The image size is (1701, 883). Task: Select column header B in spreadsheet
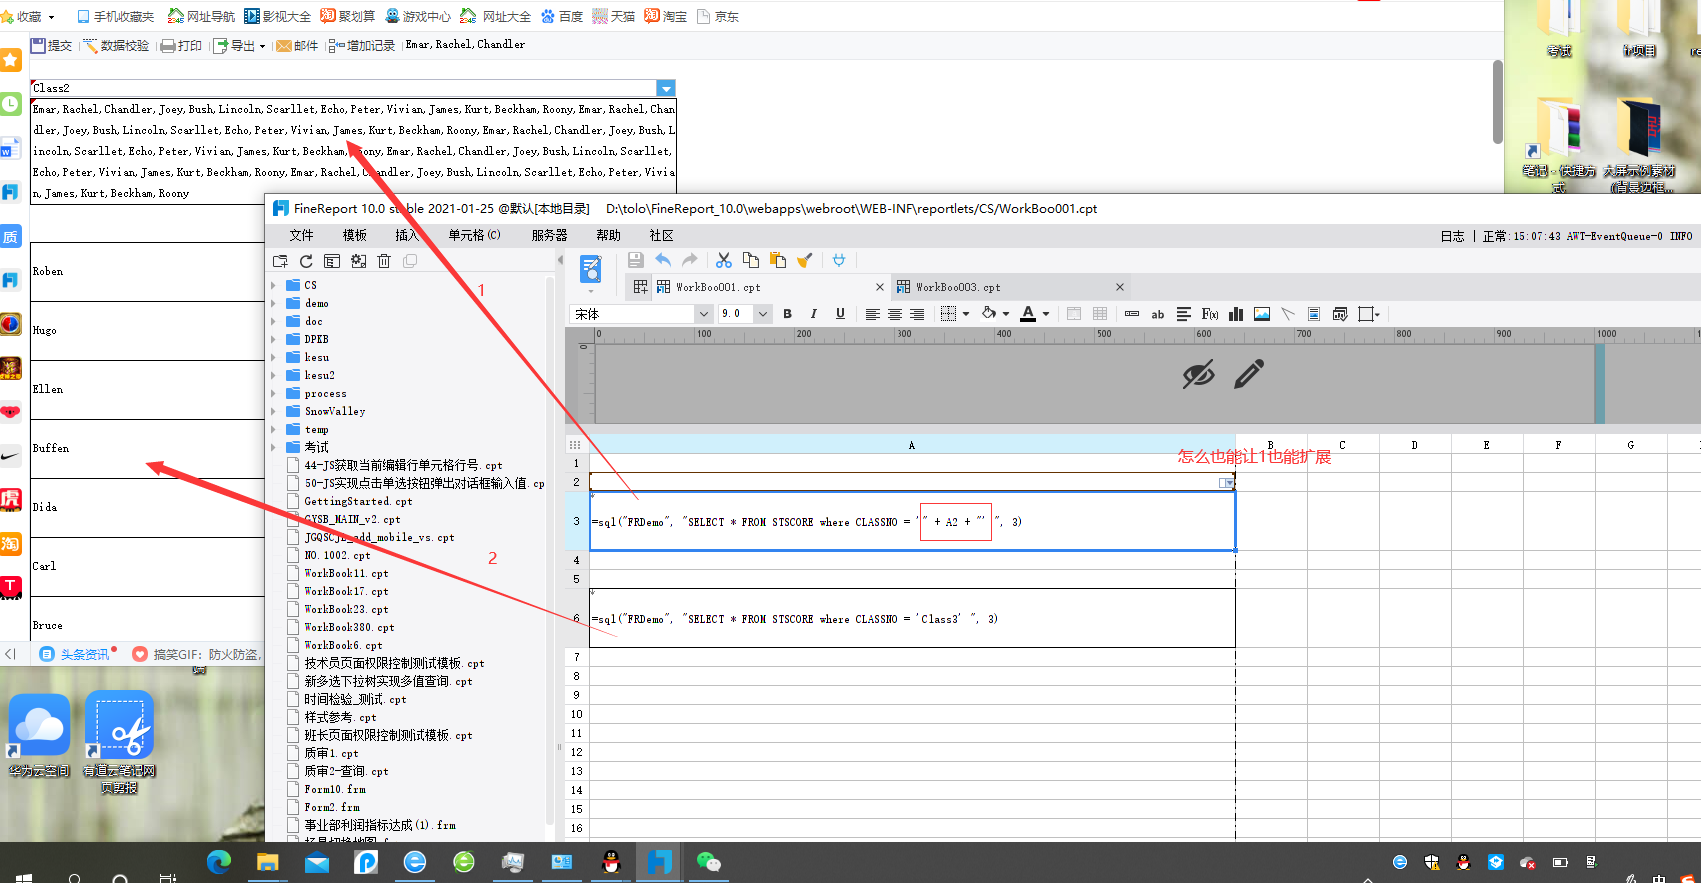tap(1270, 445)
